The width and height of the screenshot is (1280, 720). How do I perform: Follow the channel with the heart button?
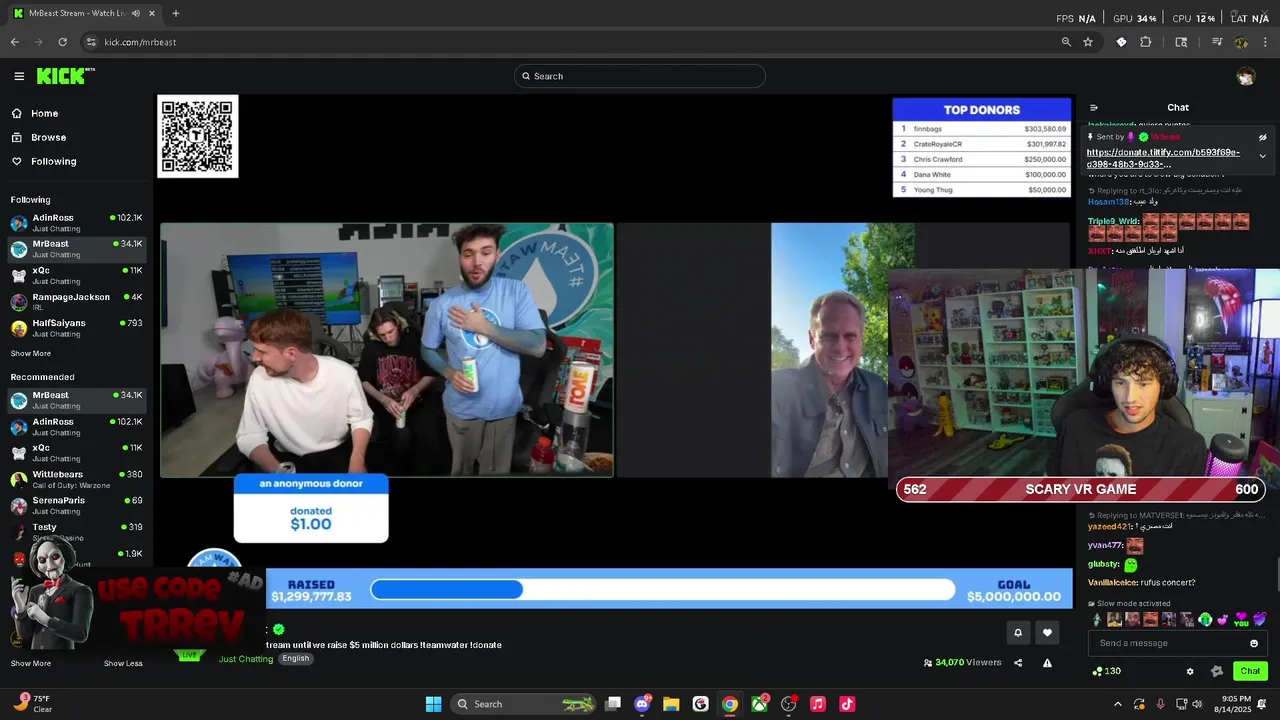[x=1047, y=632]
